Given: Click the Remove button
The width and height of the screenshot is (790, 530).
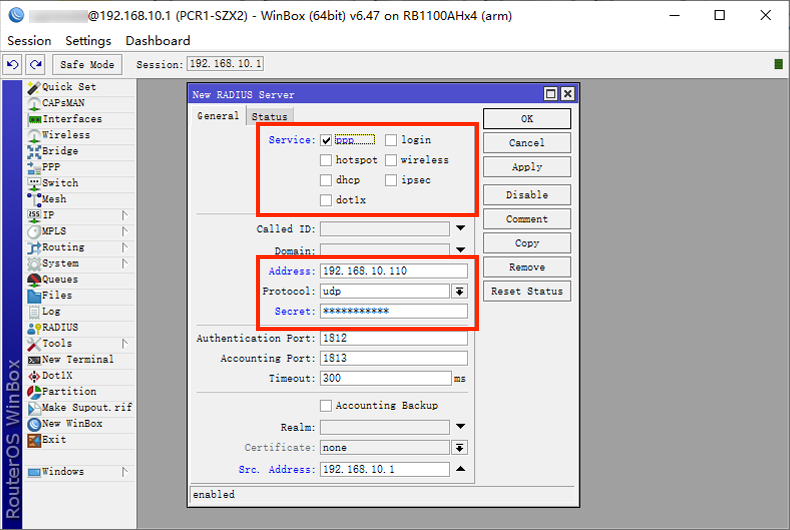Looking at the screenshot, I should pyautogui.click(x=527, y=267).
